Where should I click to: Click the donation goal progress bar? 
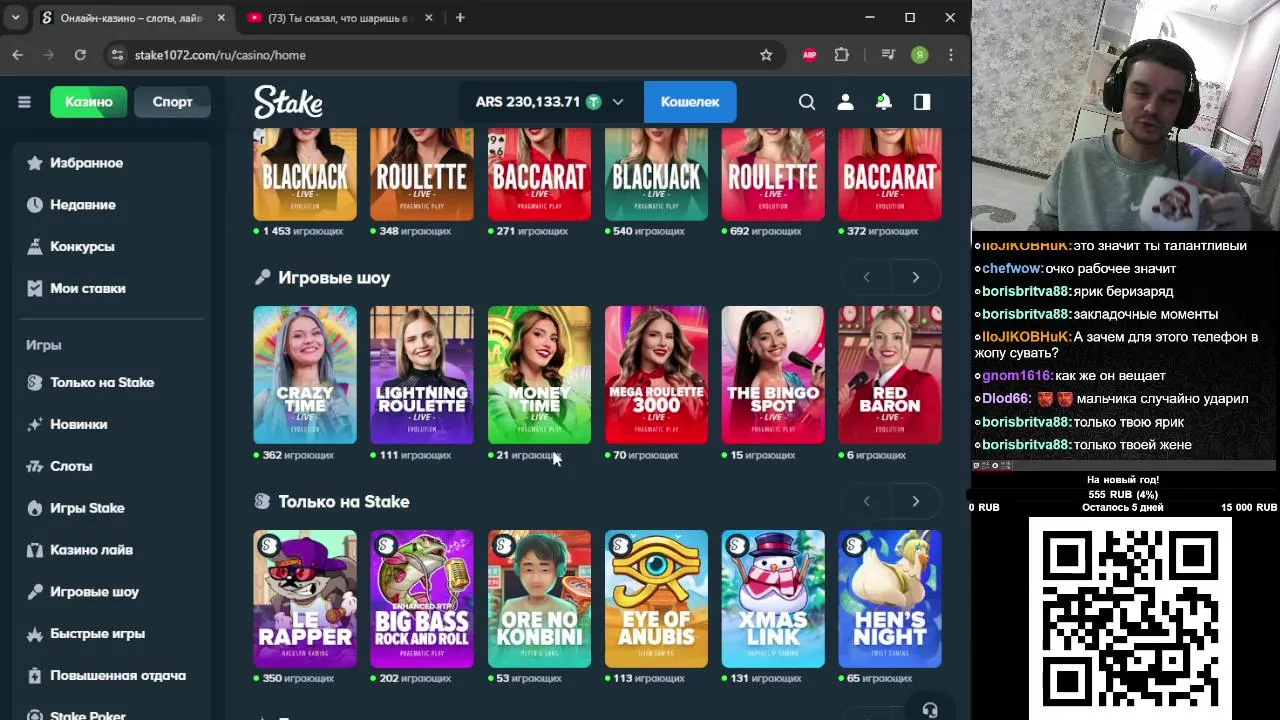(1123, 494)
